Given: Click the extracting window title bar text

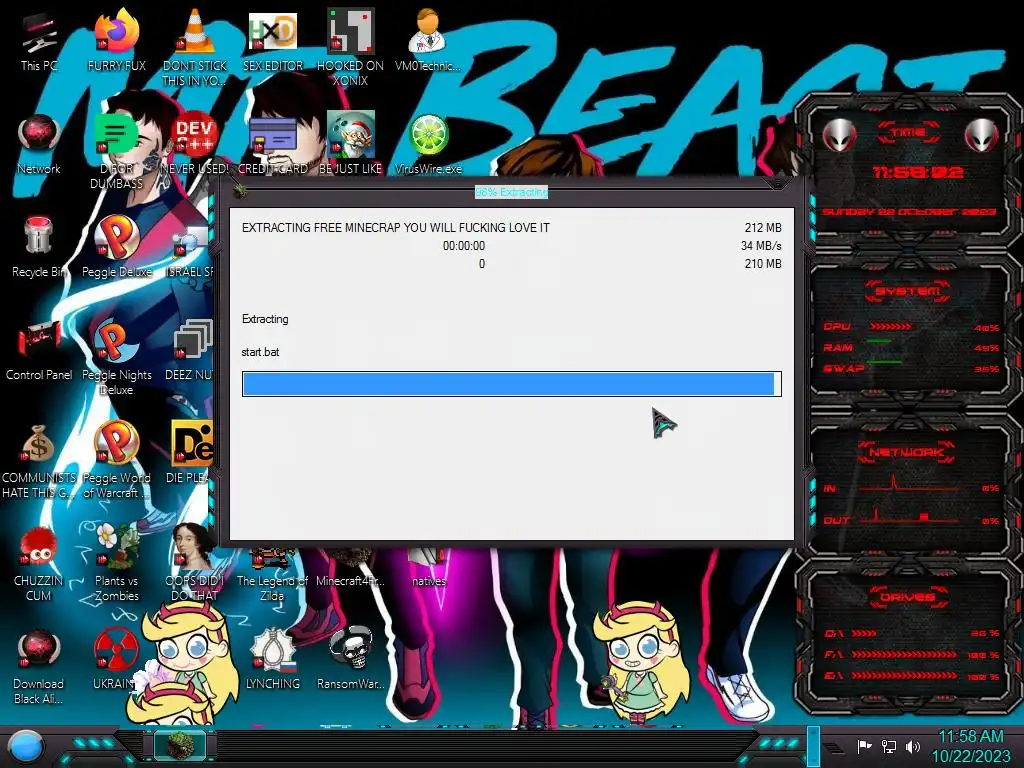Looking at the screenshot, I should [511, 192].
